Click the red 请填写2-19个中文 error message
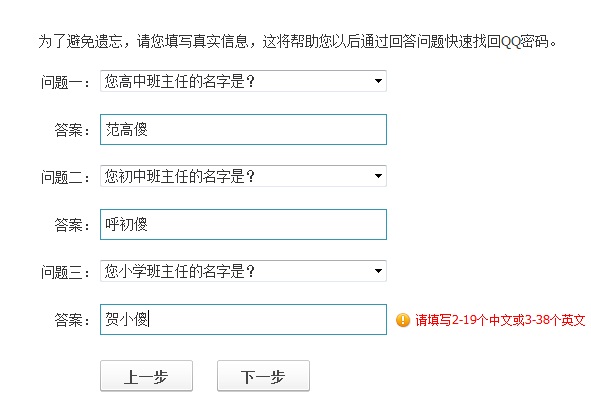 [500, 320]
